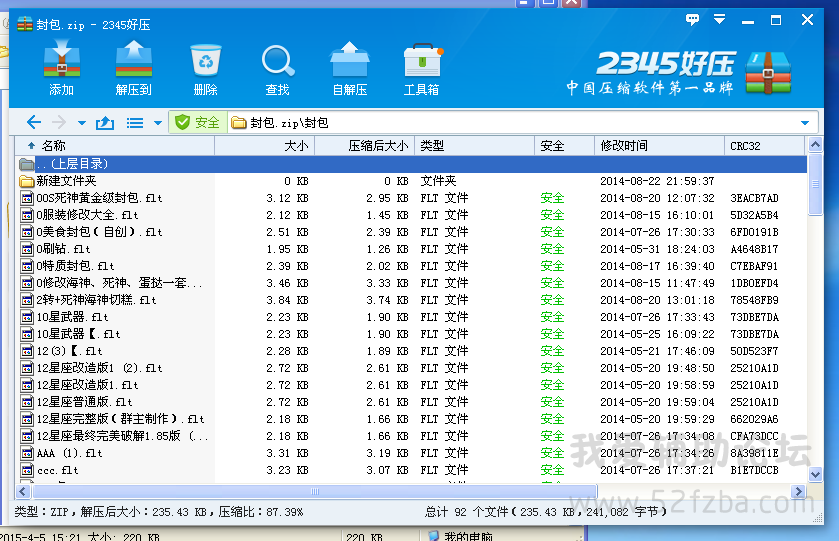This screenshot has height=541, width=839.
Task: Click file icon of ccc.flt
Action: tap(27, 470)
